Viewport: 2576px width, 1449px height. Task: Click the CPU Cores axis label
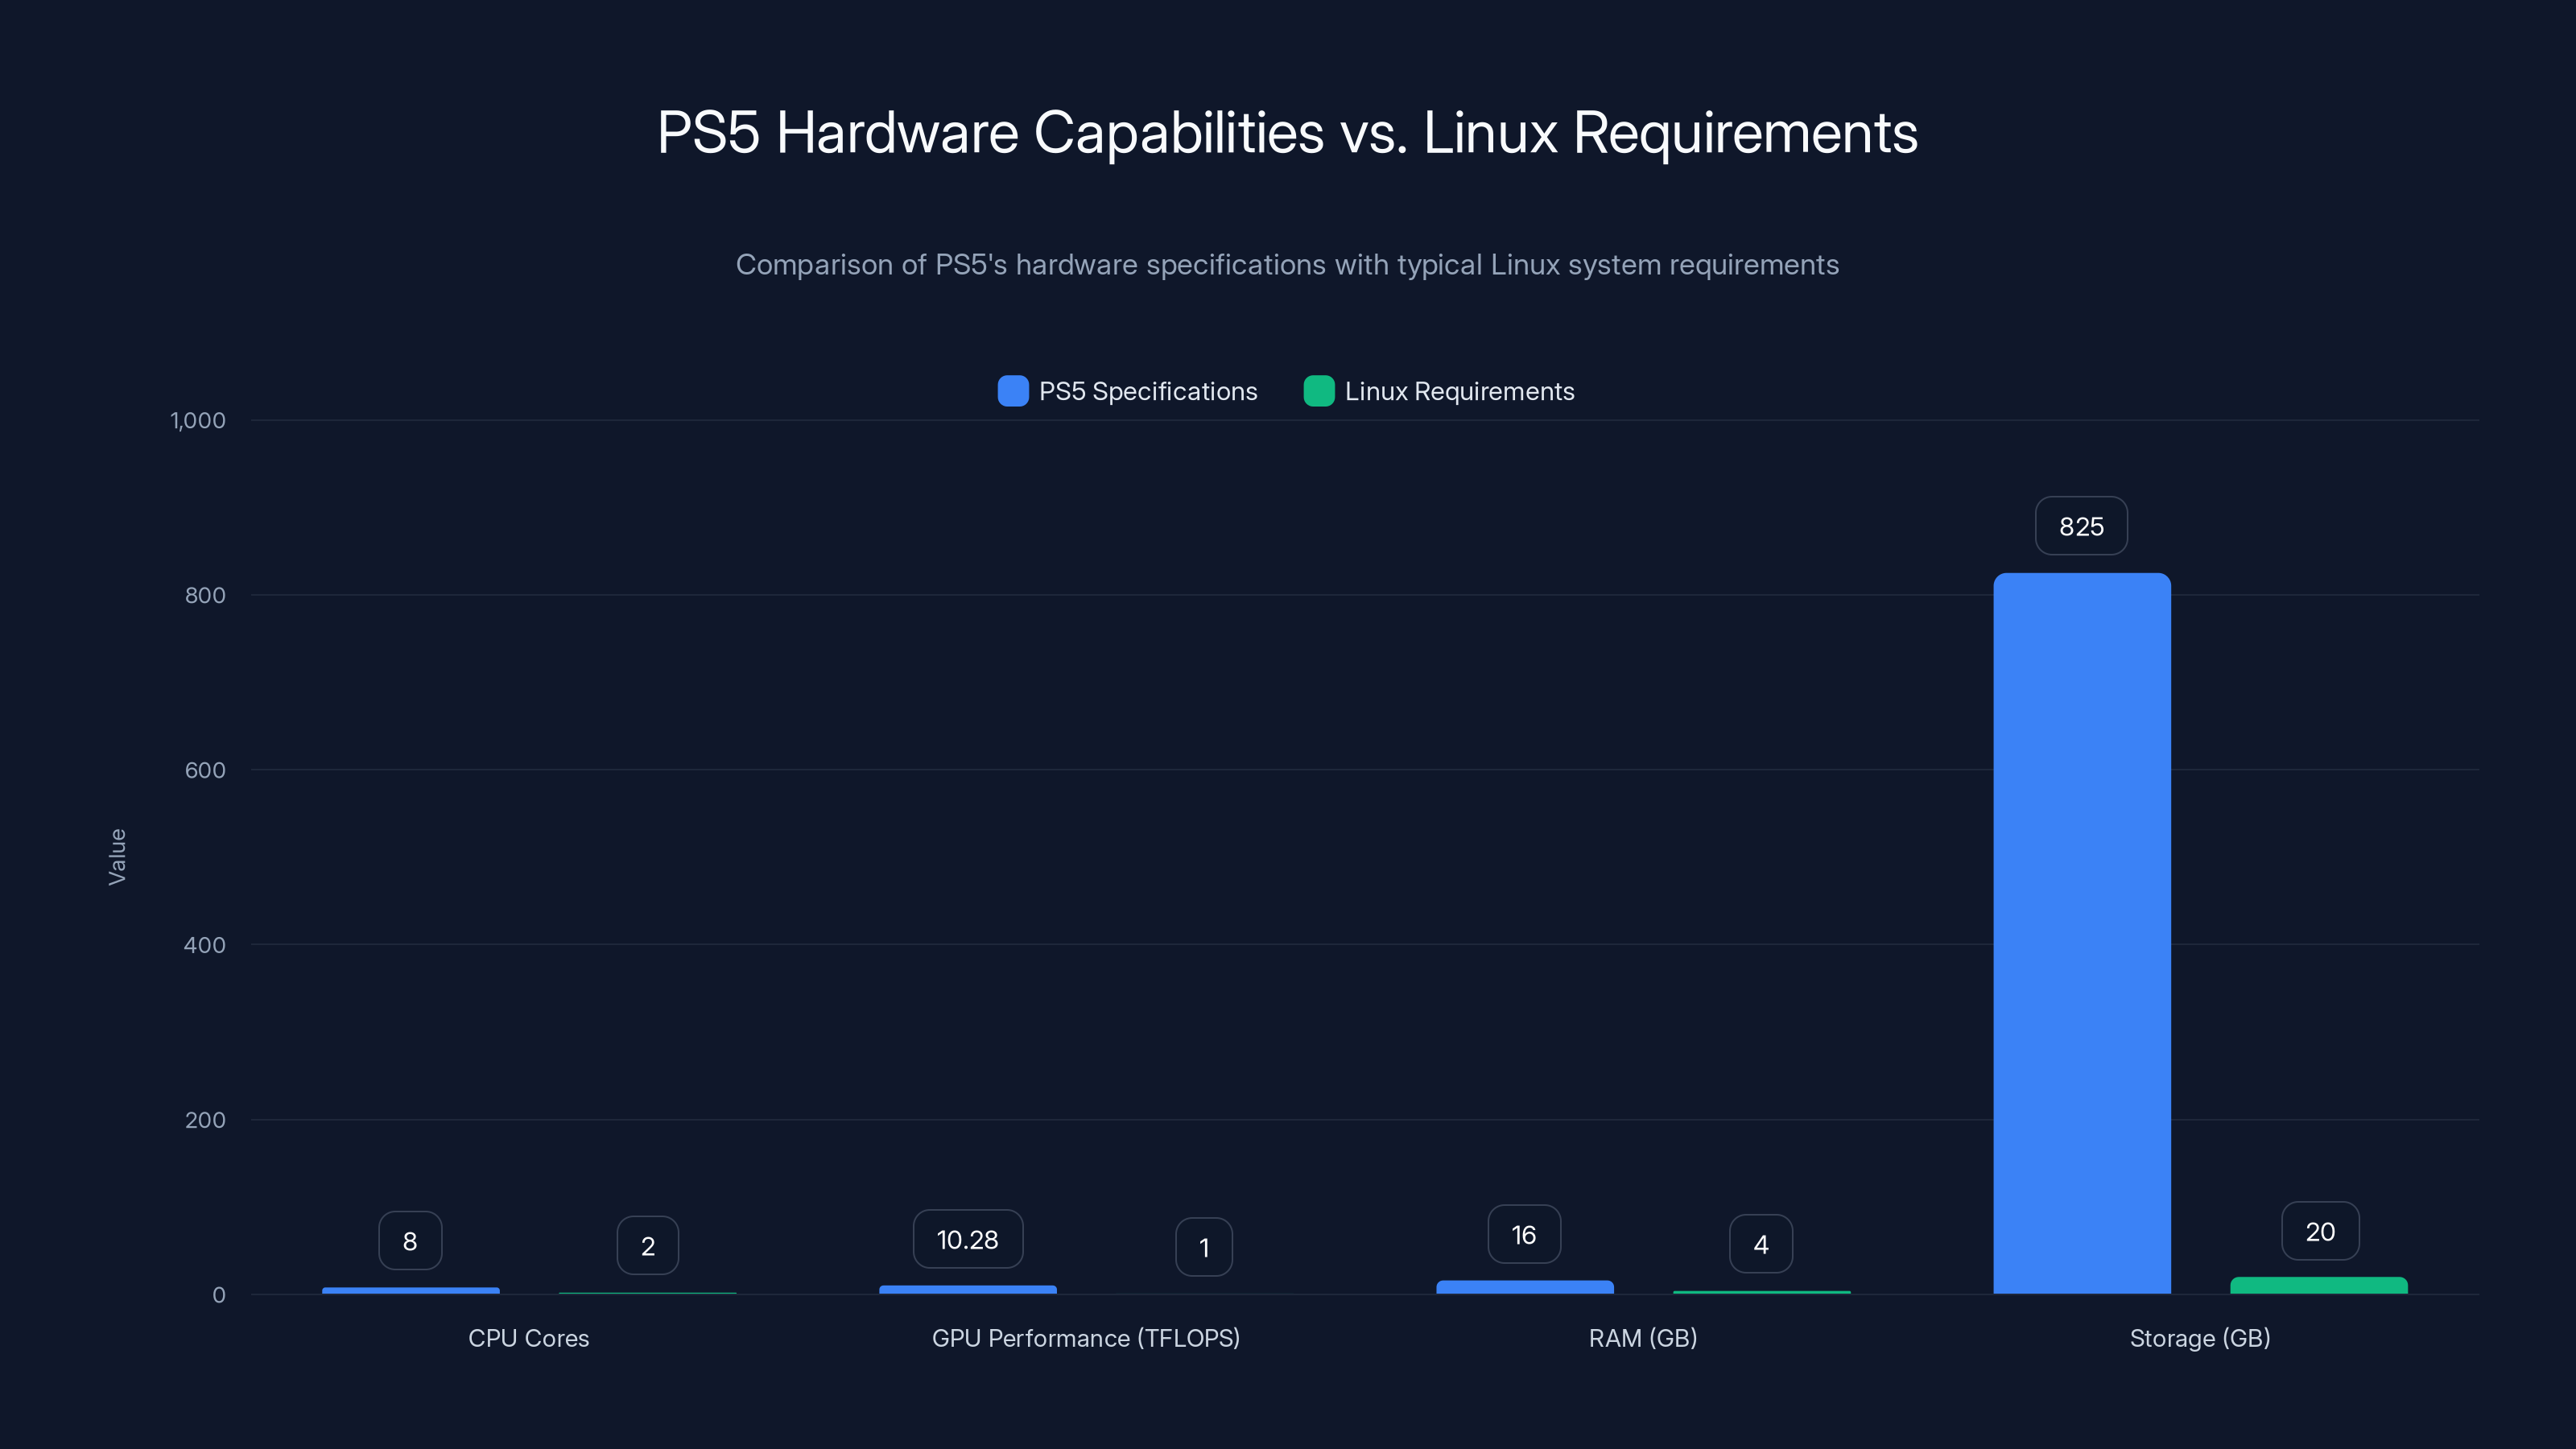pyautogui.click(x=529, y=1338)
